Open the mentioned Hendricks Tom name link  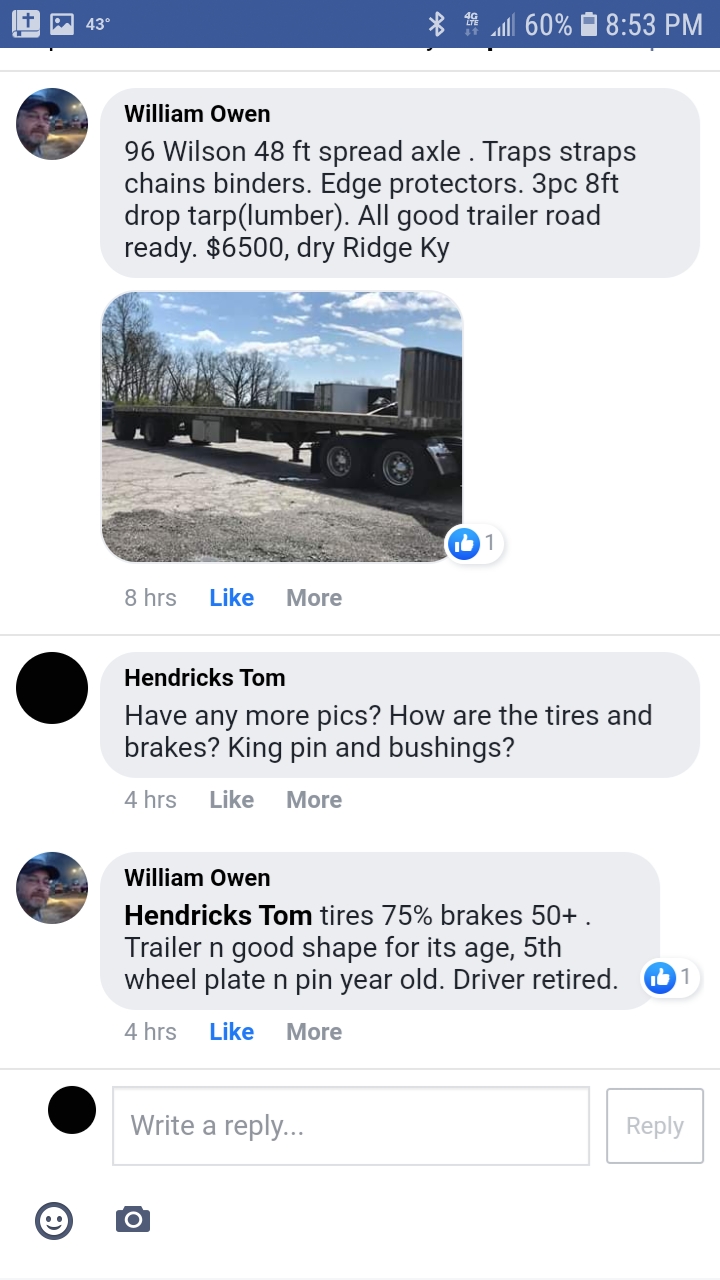tap(218, 915)
